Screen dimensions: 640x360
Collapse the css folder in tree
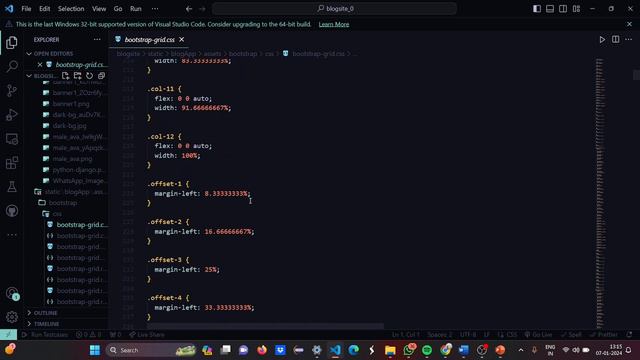(x=52, y=214)
